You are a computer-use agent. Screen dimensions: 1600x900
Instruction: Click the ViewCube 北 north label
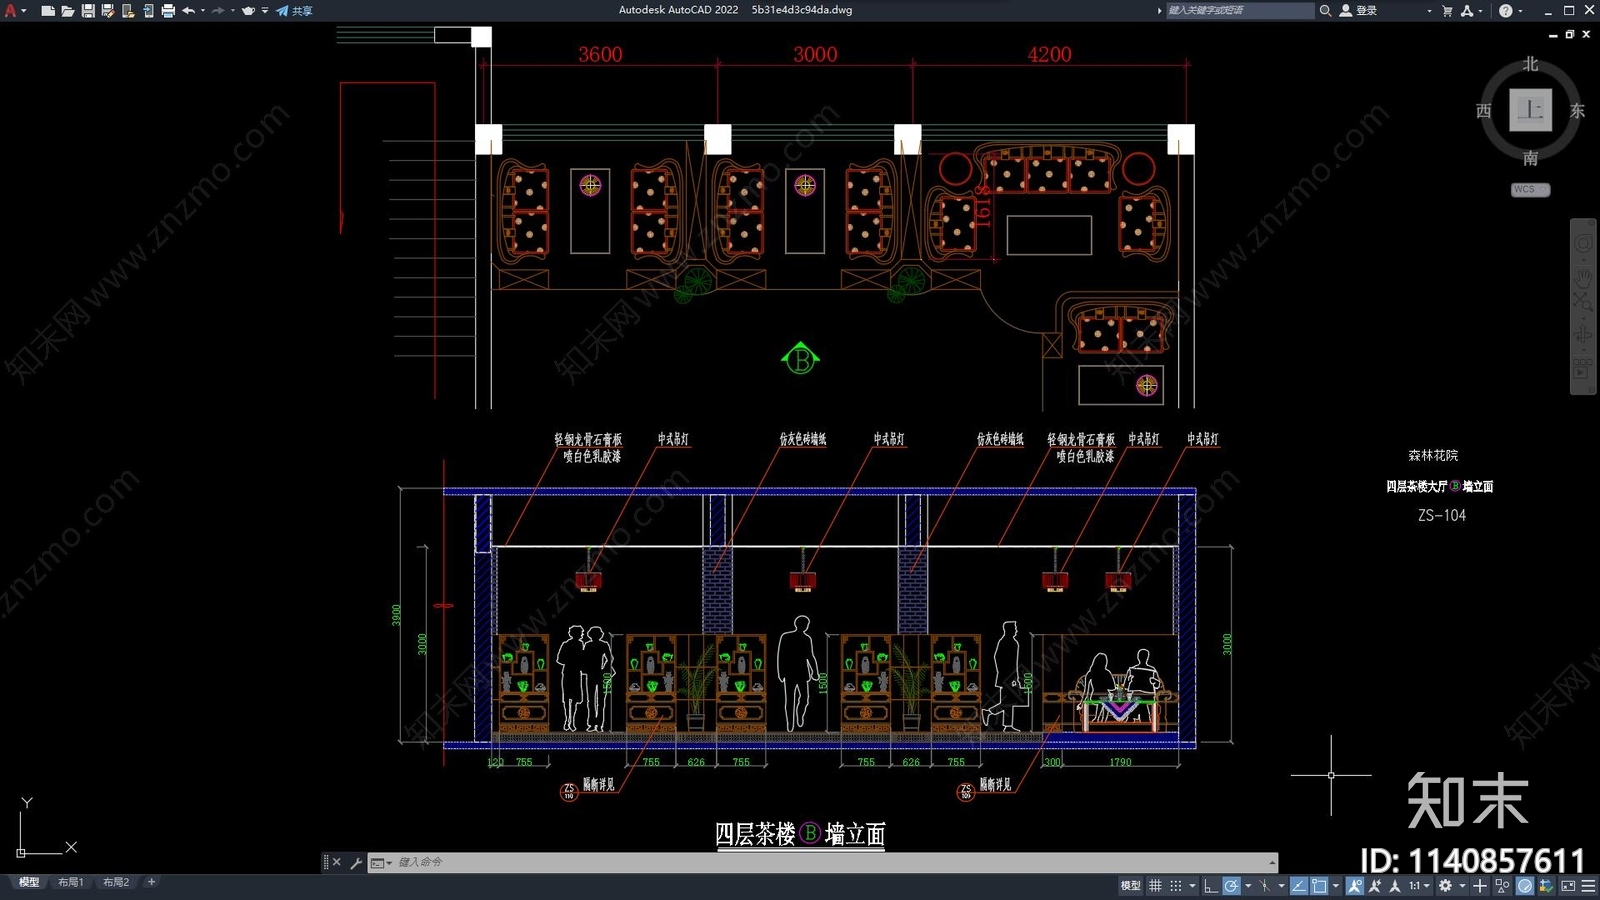coord(1530,64)
